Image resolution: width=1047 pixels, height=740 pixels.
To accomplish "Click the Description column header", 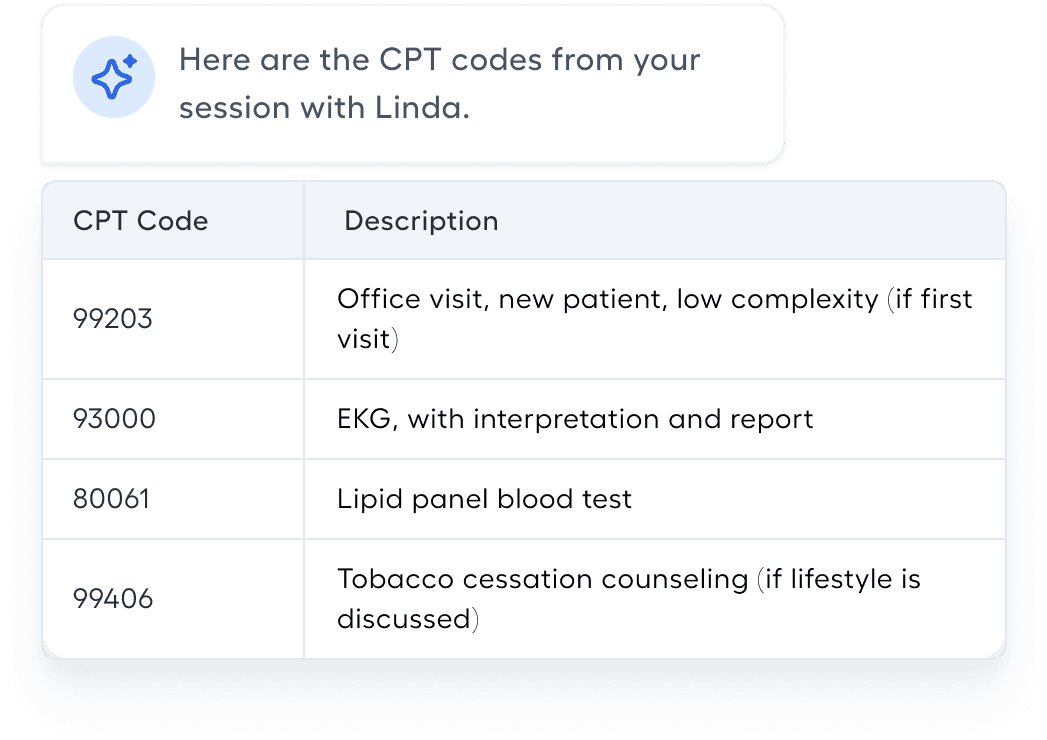I will pos(421,221).
